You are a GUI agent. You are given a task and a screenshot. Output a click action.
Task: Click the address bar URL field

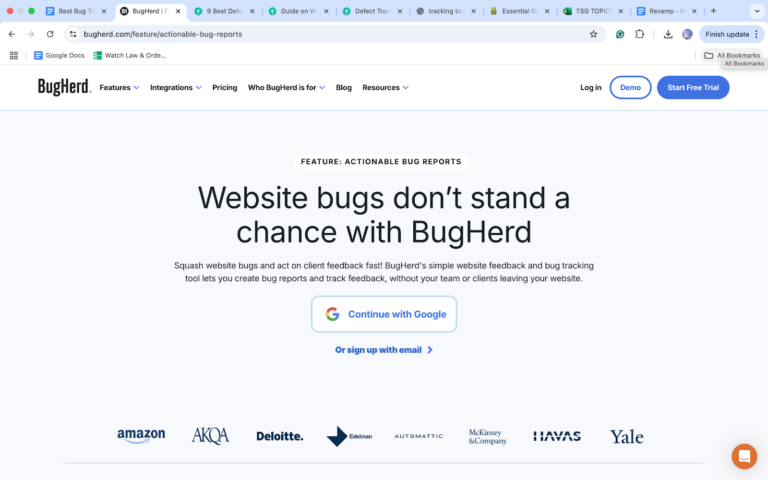(x=333, y=34)
